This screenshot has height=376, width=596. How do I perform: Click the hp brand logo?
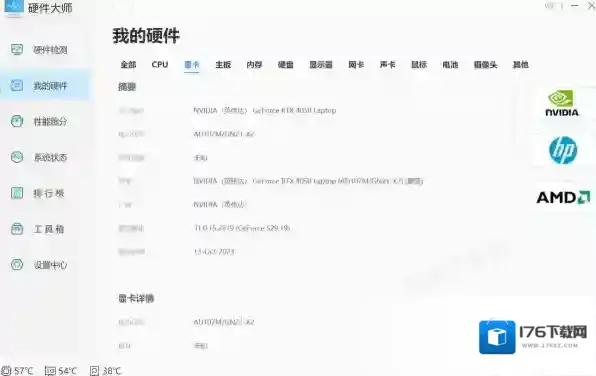563,150
